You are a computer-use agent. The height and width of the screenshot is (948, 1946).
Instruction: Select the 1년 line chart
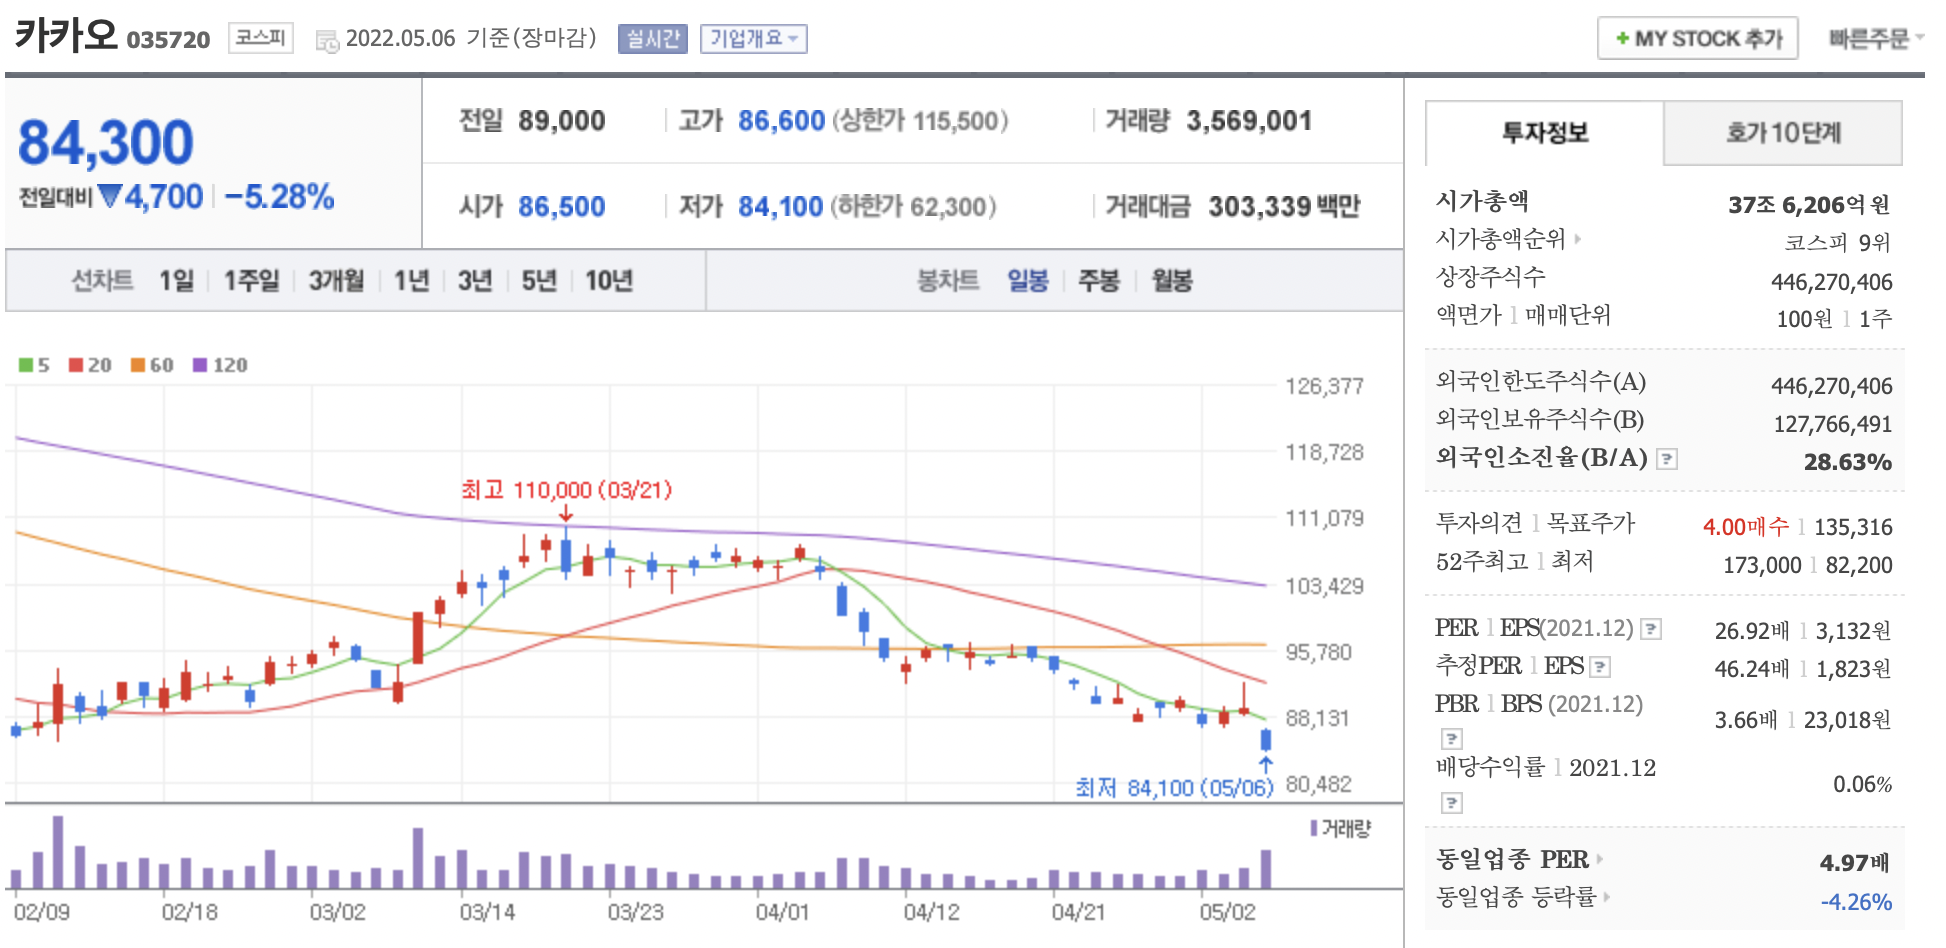(411, 281)
